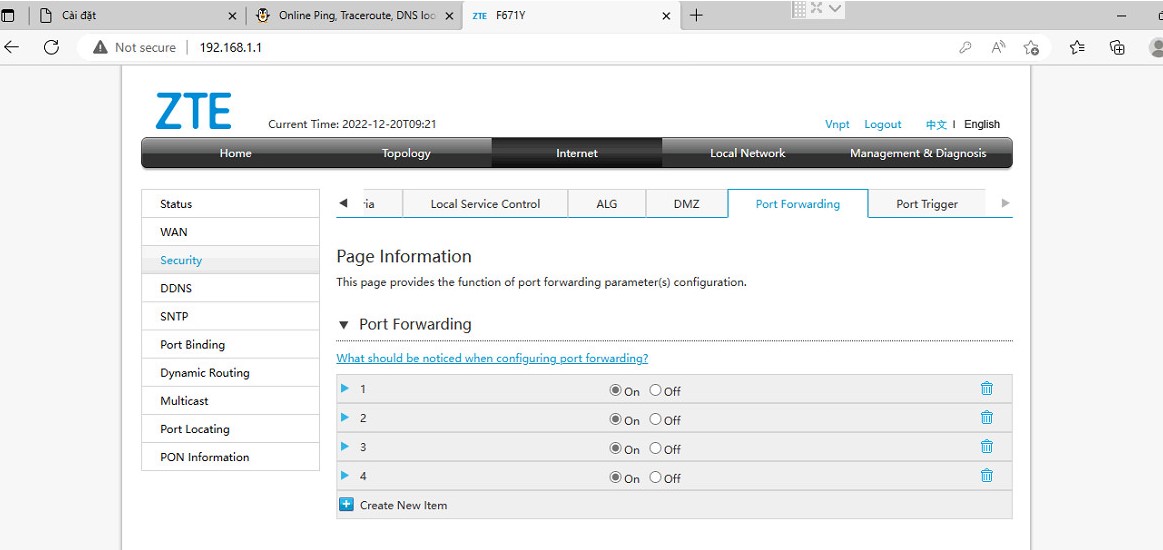
Task: Switch to the DMZ tab
Action: pyautogui.click(x=686, y=204)
